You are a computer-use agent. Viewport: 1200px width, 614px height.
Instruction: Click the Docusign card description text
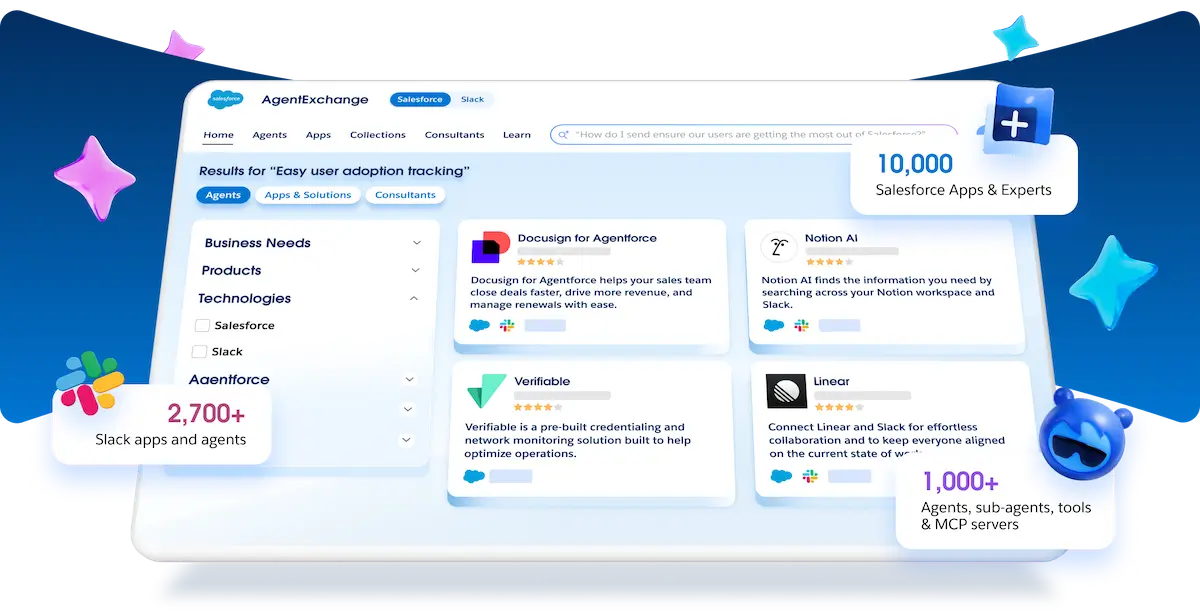[x=591, y=292]
